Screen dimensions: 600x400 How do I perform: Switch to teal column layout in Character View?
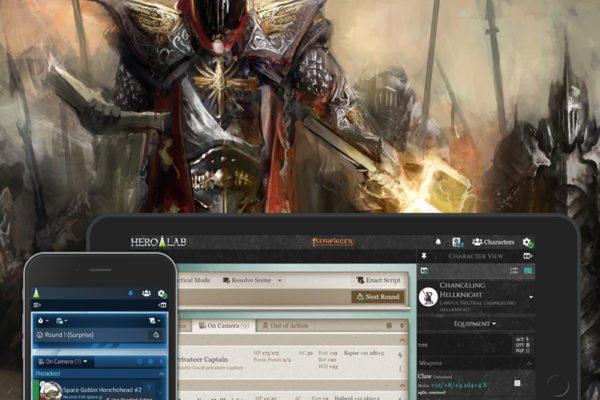coord(528,271)
